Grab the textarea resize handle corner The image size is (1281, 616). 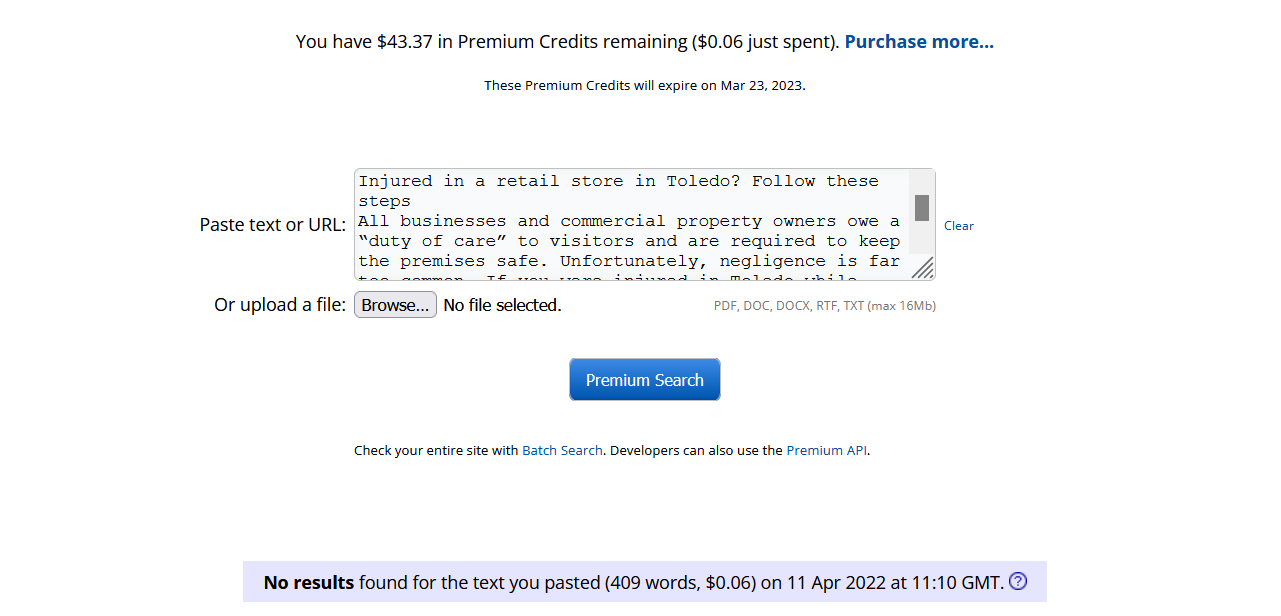(923, 268)
